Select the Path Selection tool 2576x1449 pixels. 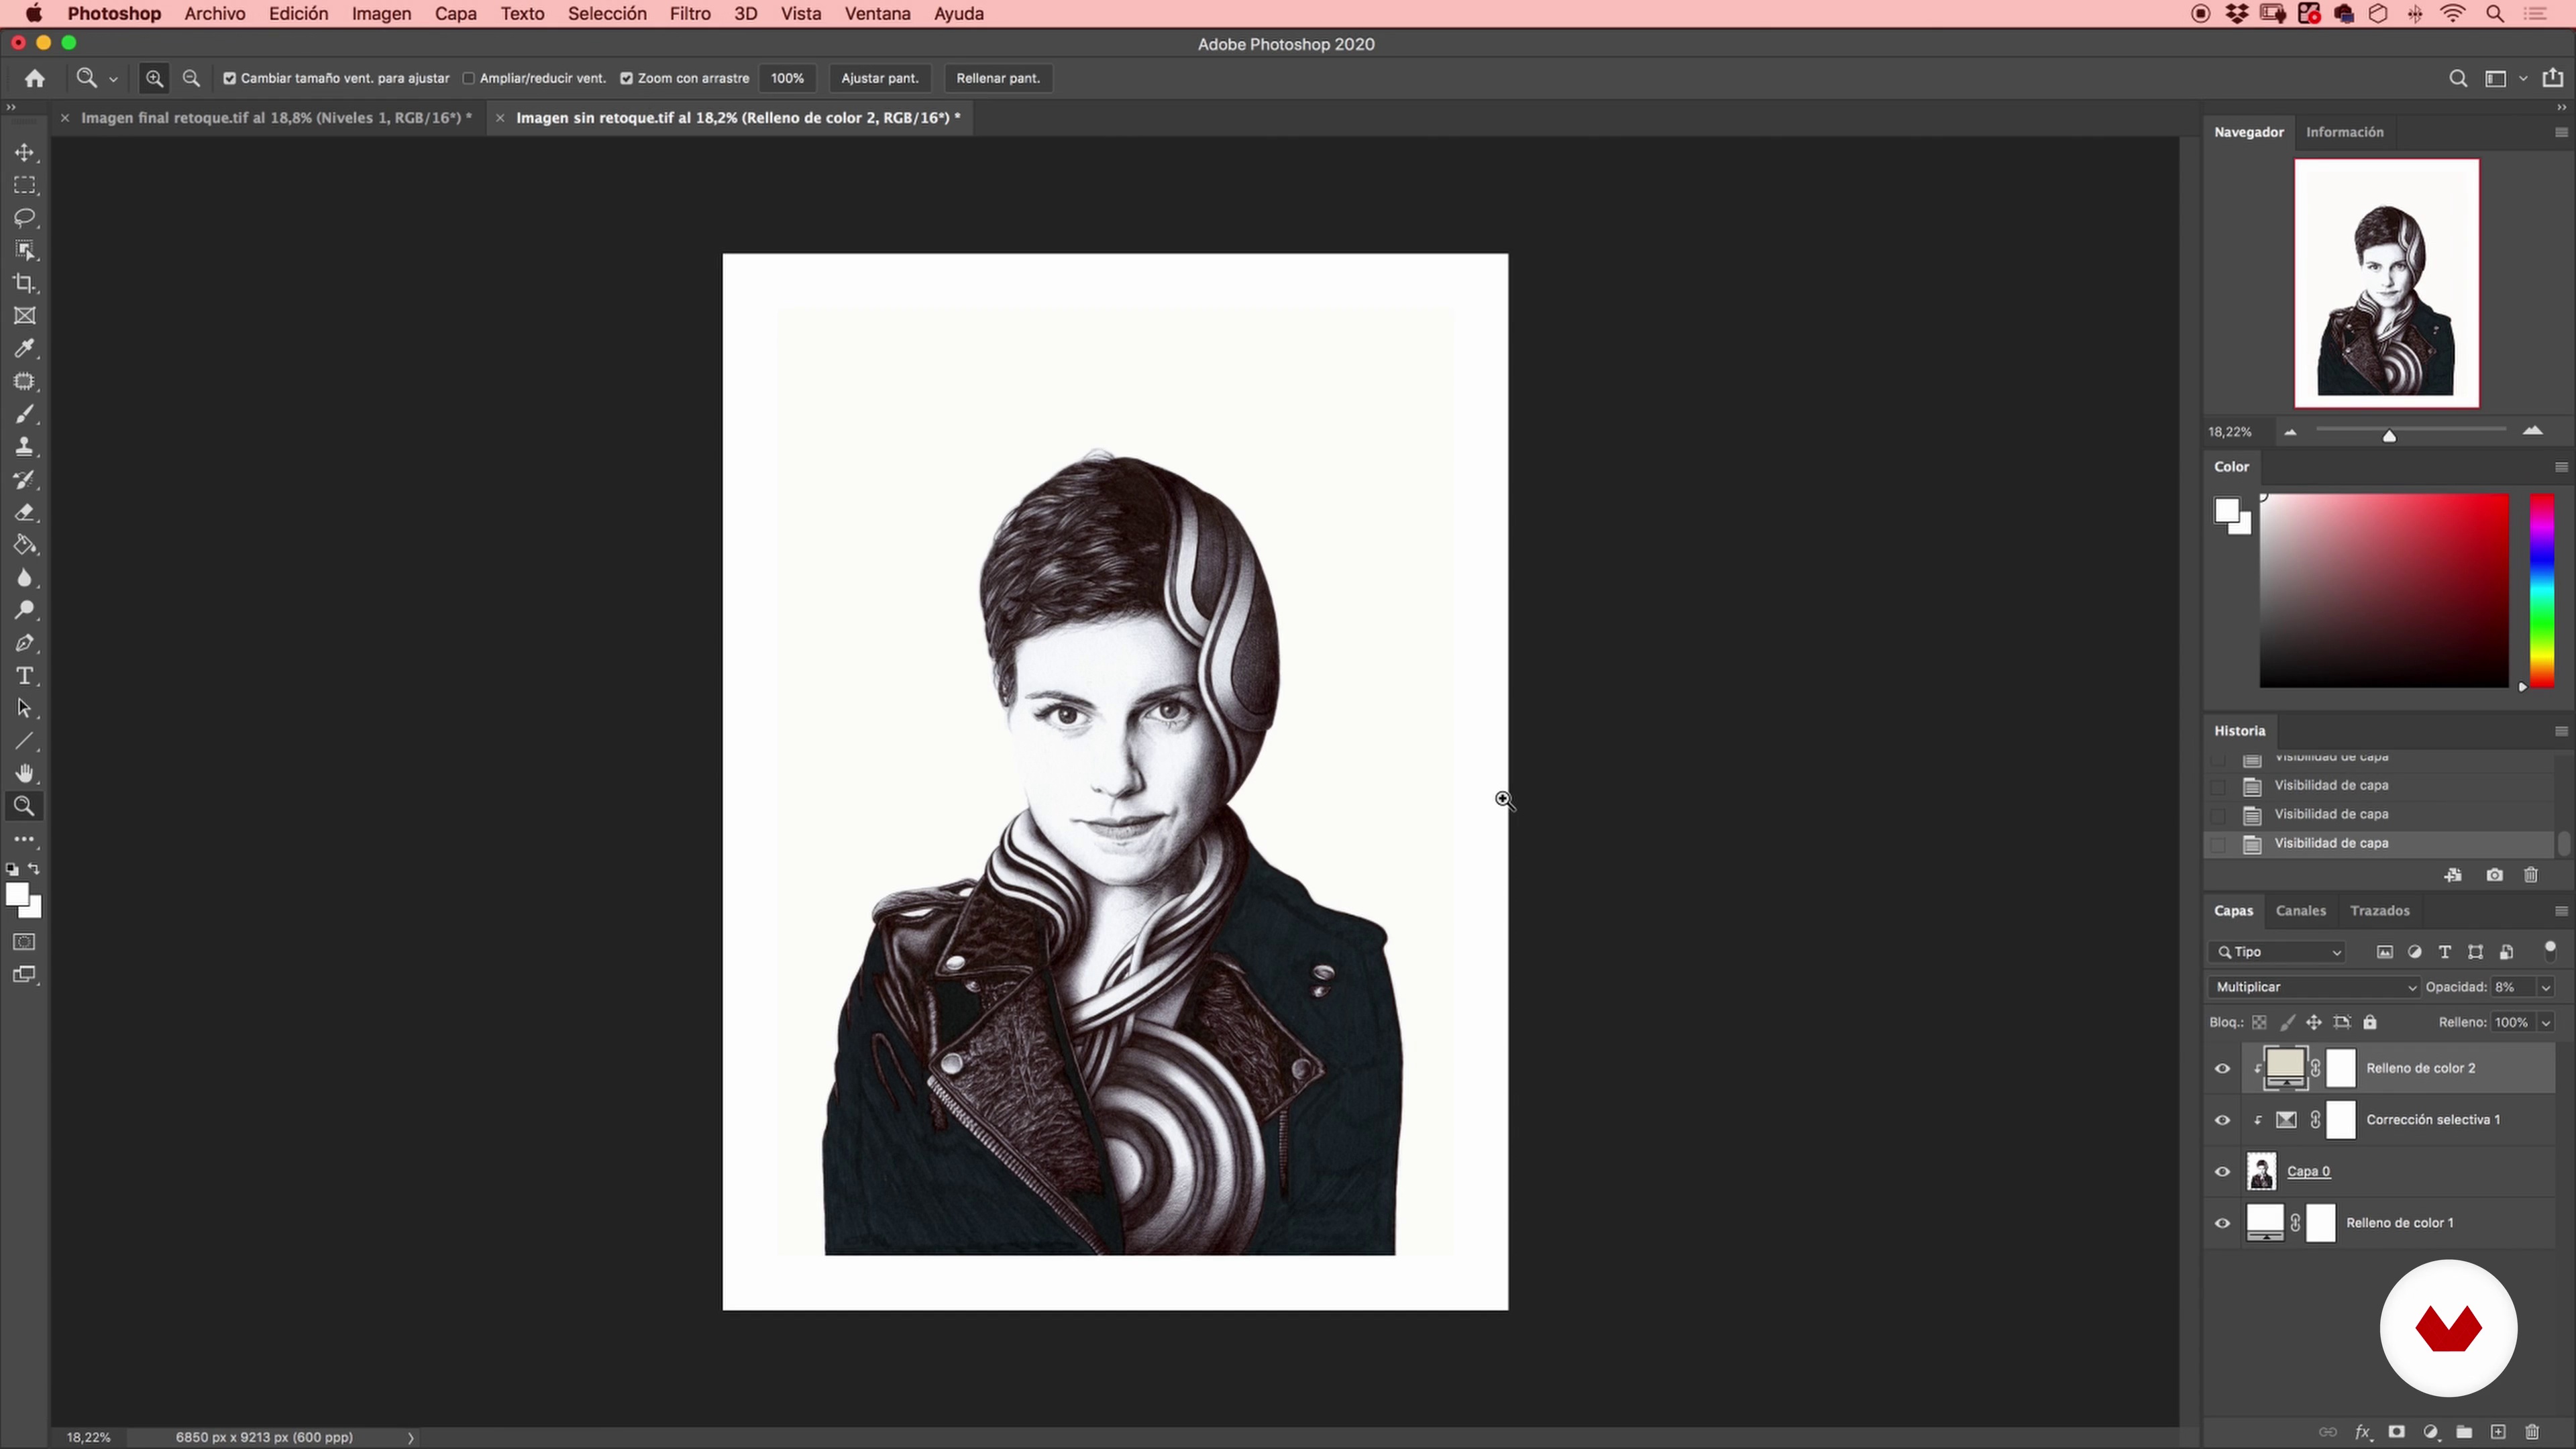(x=24, y=708)
